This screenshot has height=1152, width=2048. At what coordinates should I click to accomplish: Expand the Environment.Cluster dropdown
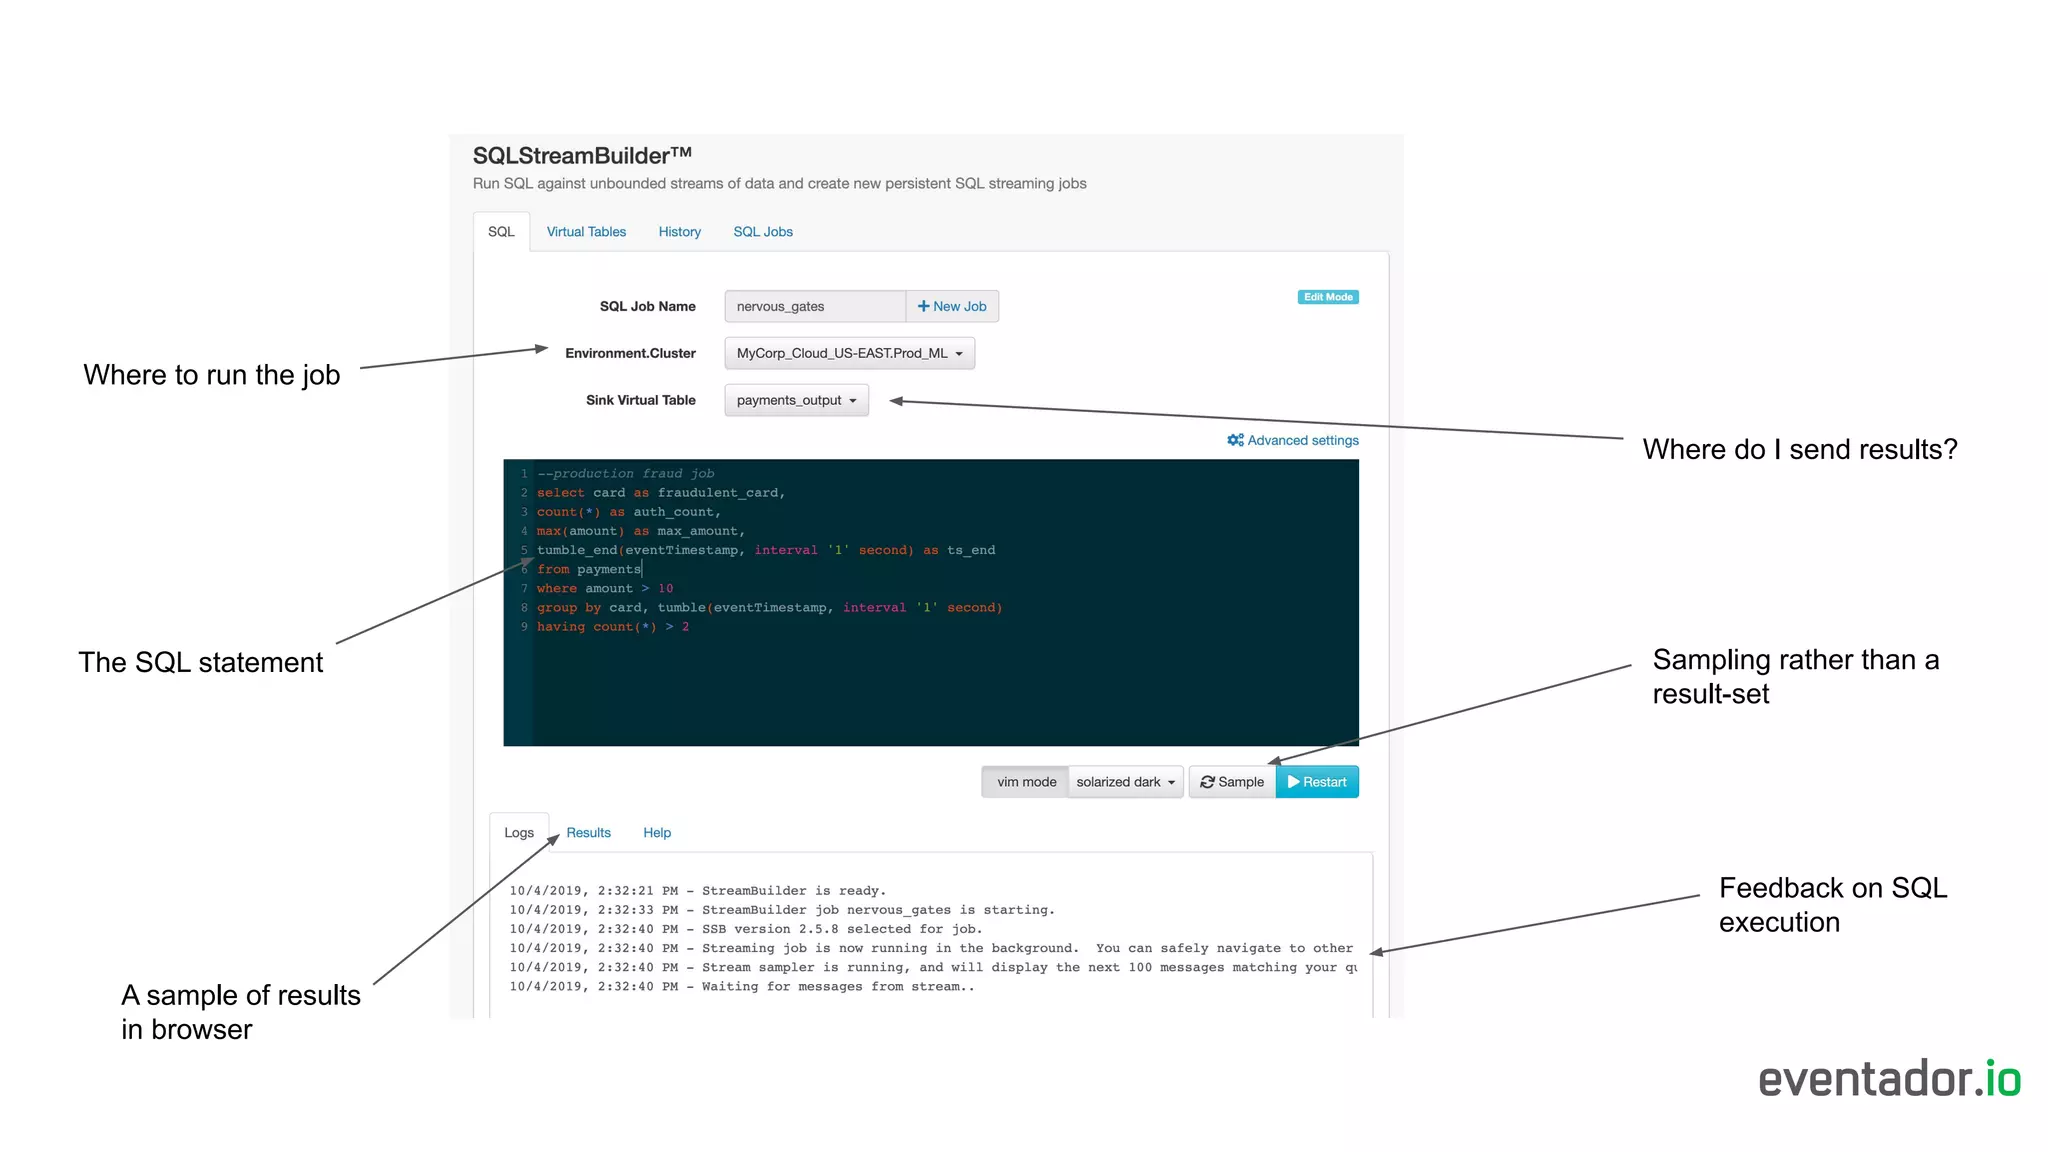pos(849,353)
